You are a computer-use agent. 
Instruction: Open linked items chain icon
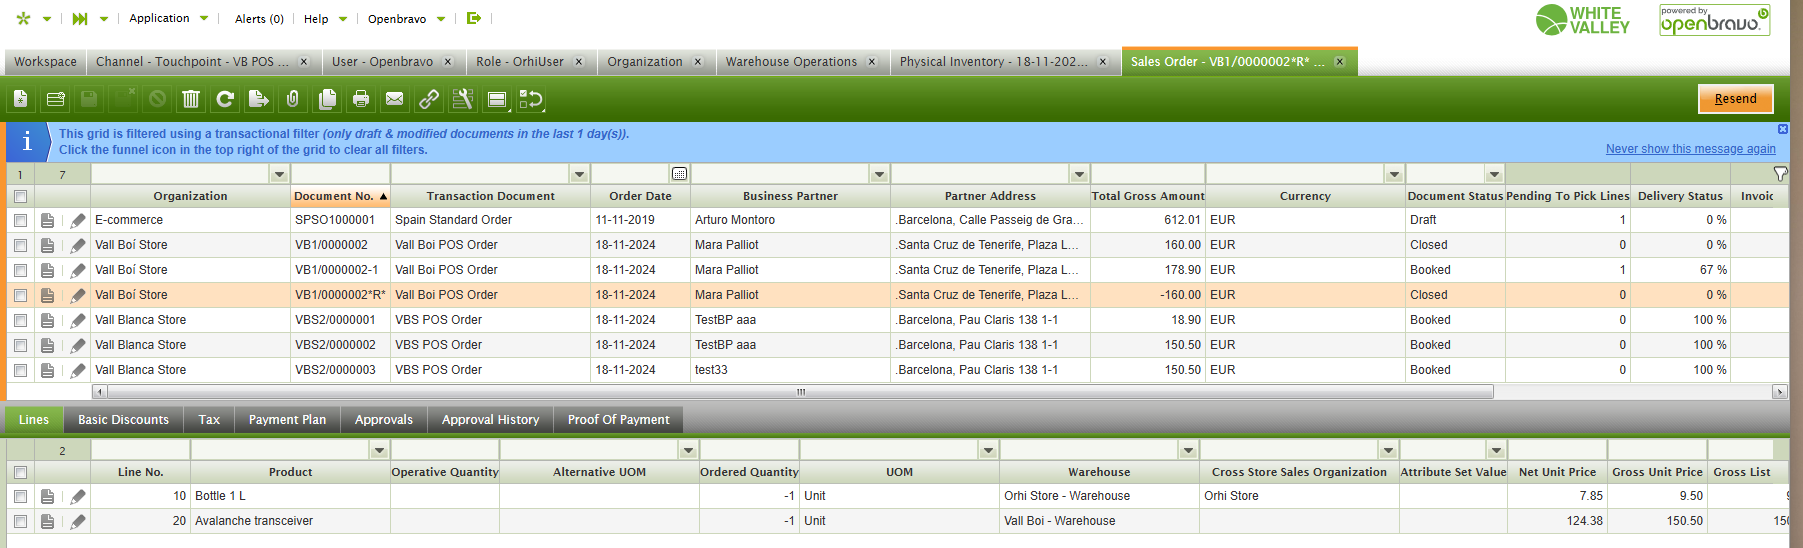(429, 99)
